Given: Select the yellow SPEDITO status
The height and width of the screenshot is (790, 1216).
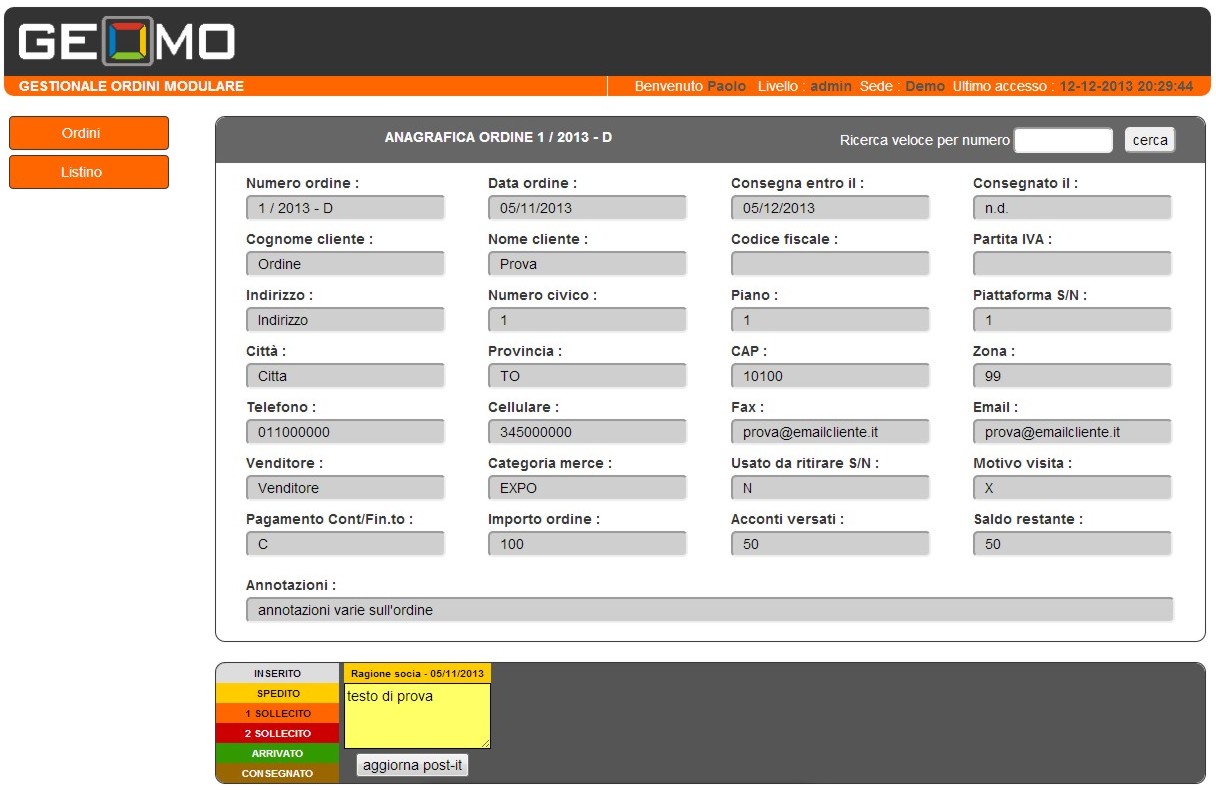Looking at the screenshot, I should coord(277,693).
